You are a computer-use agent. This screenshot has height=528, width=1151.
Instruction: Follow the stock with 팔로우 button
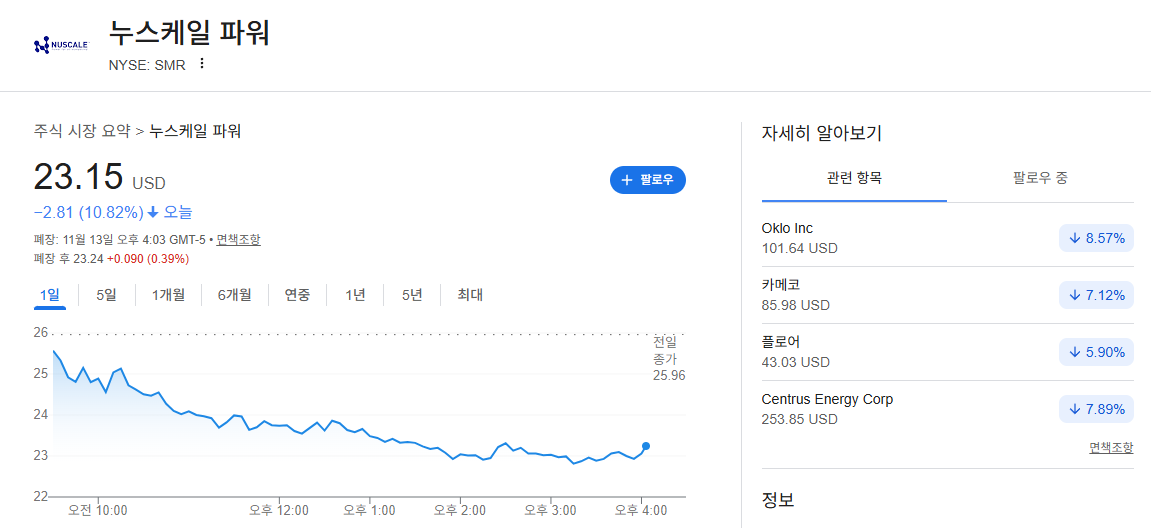(647, 180)
